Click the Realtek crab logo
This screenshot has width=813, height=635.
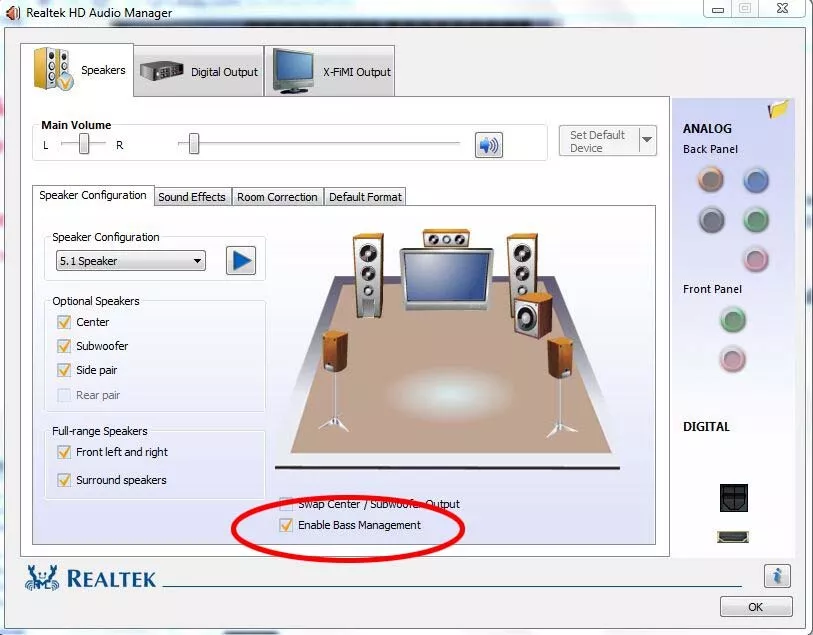(x=43, y=578)
